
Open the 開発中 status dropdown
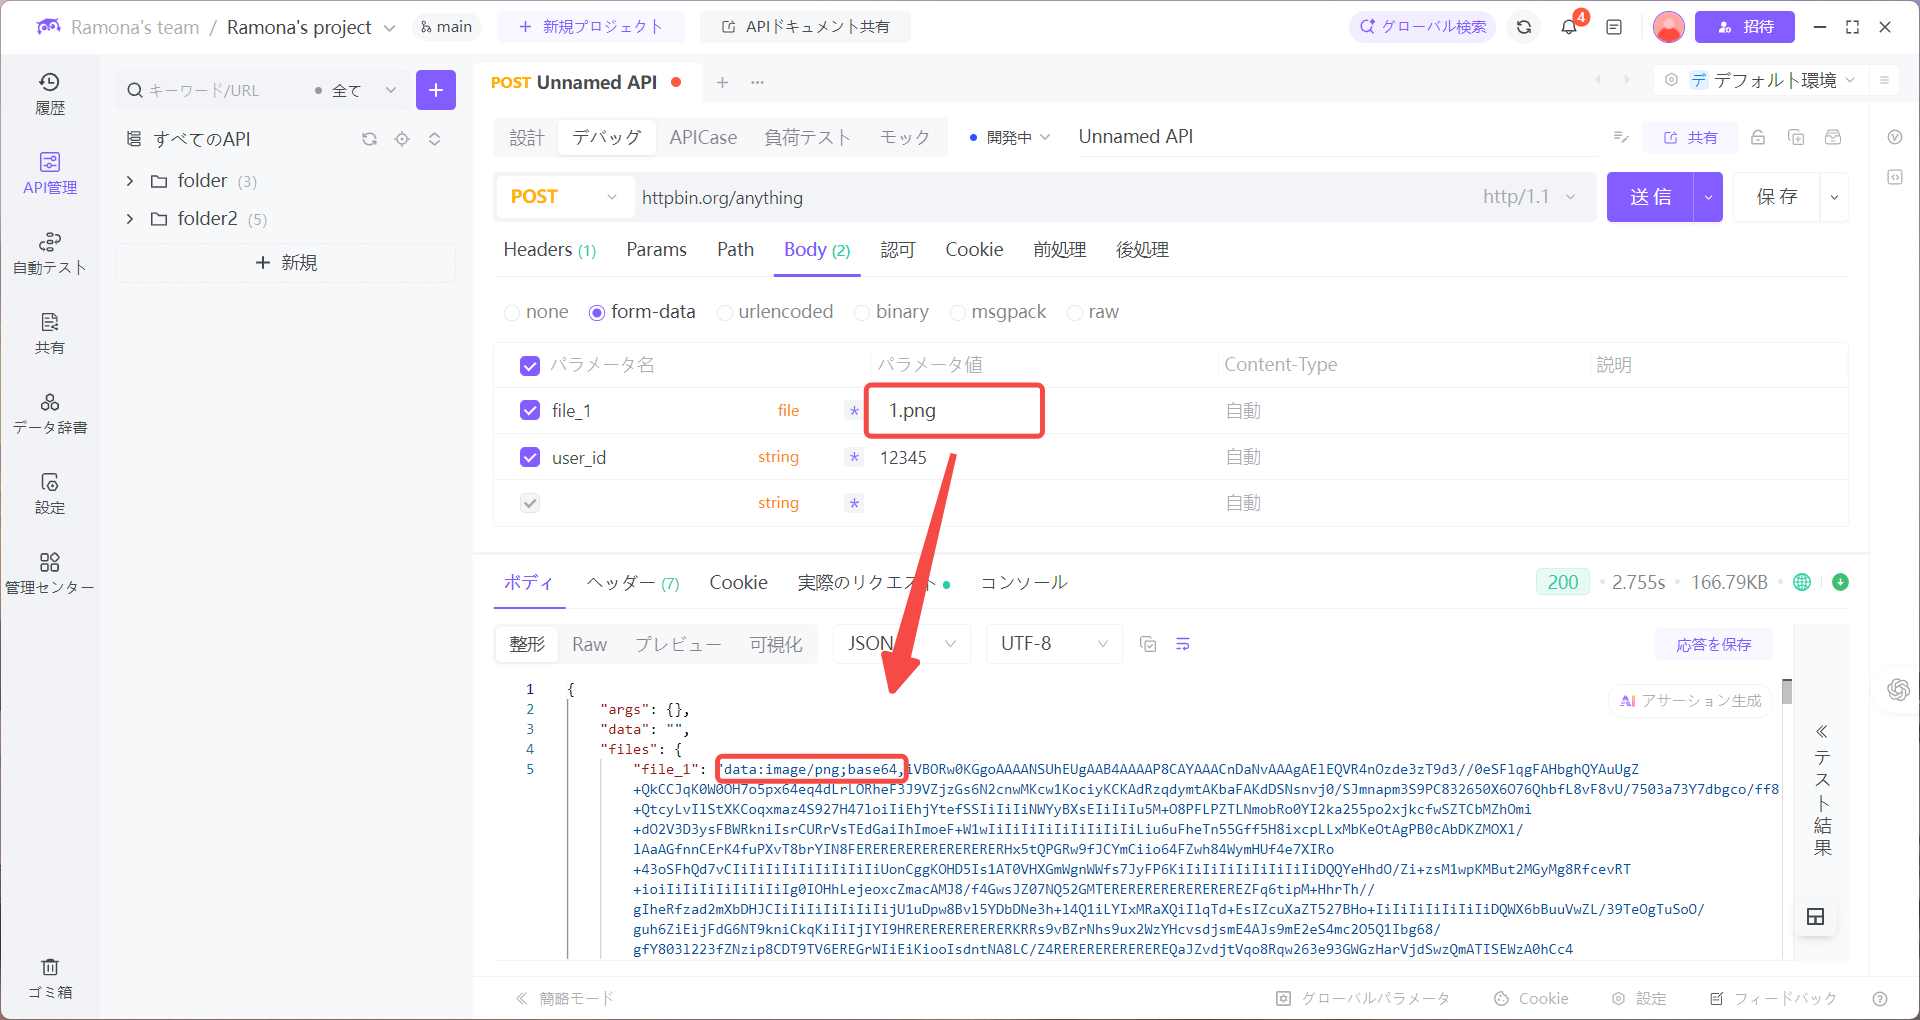[1010, 137]
